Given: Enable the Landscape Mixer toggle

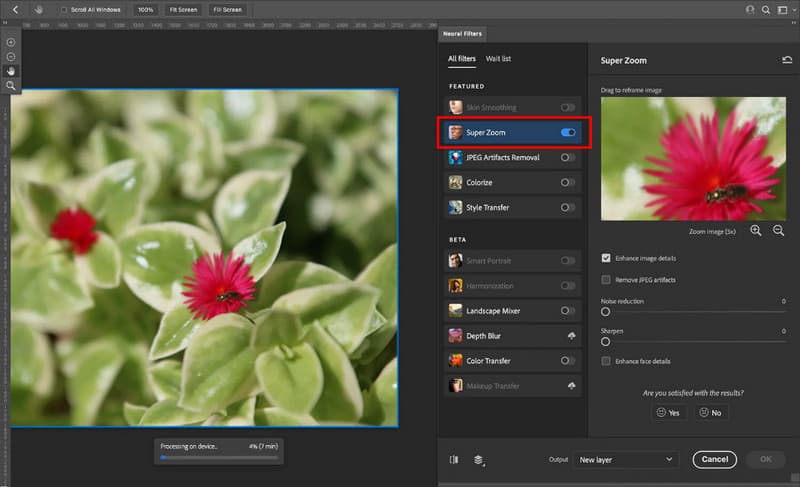Looking at the screenshot, I should pyautogui.click(x=568, y=311).
